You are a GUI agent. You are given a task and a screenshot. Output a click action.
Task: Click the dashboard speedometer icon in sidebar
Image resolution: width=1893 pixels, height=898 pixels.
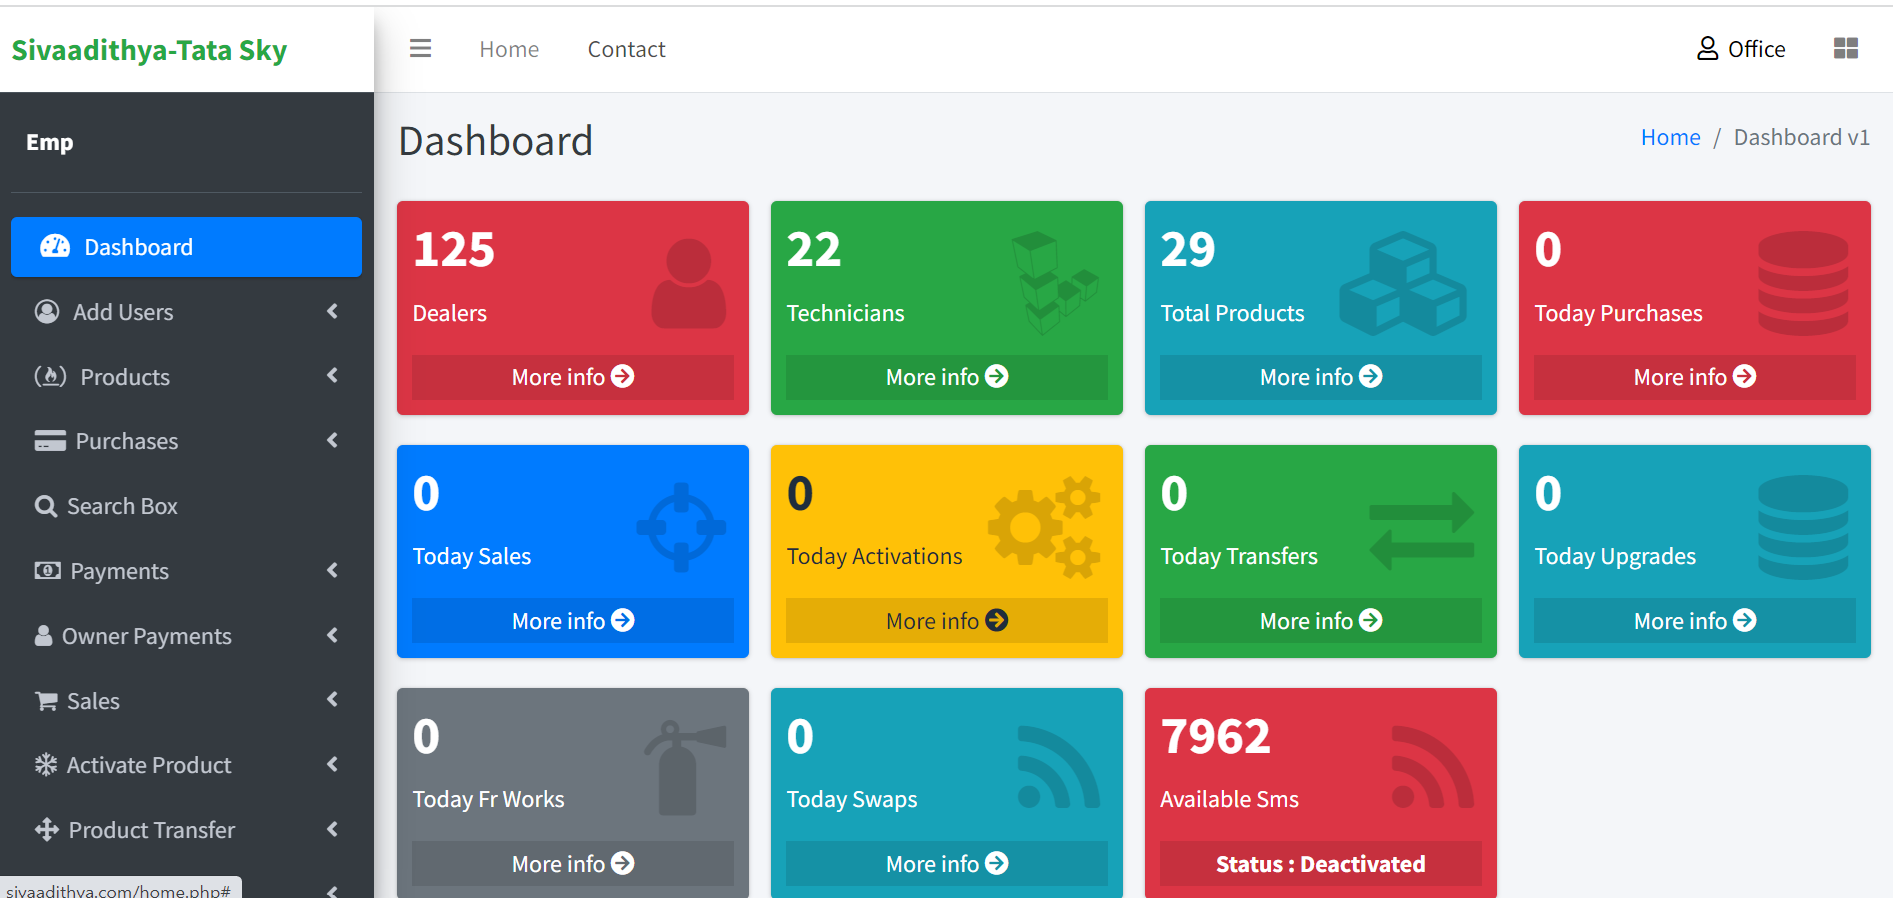(x=55, y=247)
